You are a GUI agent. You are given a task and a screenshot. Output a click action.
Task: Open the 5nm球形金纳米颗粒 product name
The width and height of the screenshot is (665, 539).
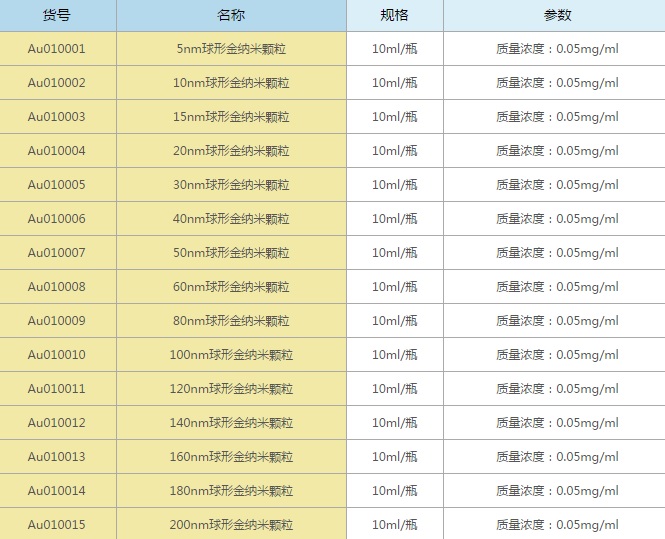coord(232,49)
